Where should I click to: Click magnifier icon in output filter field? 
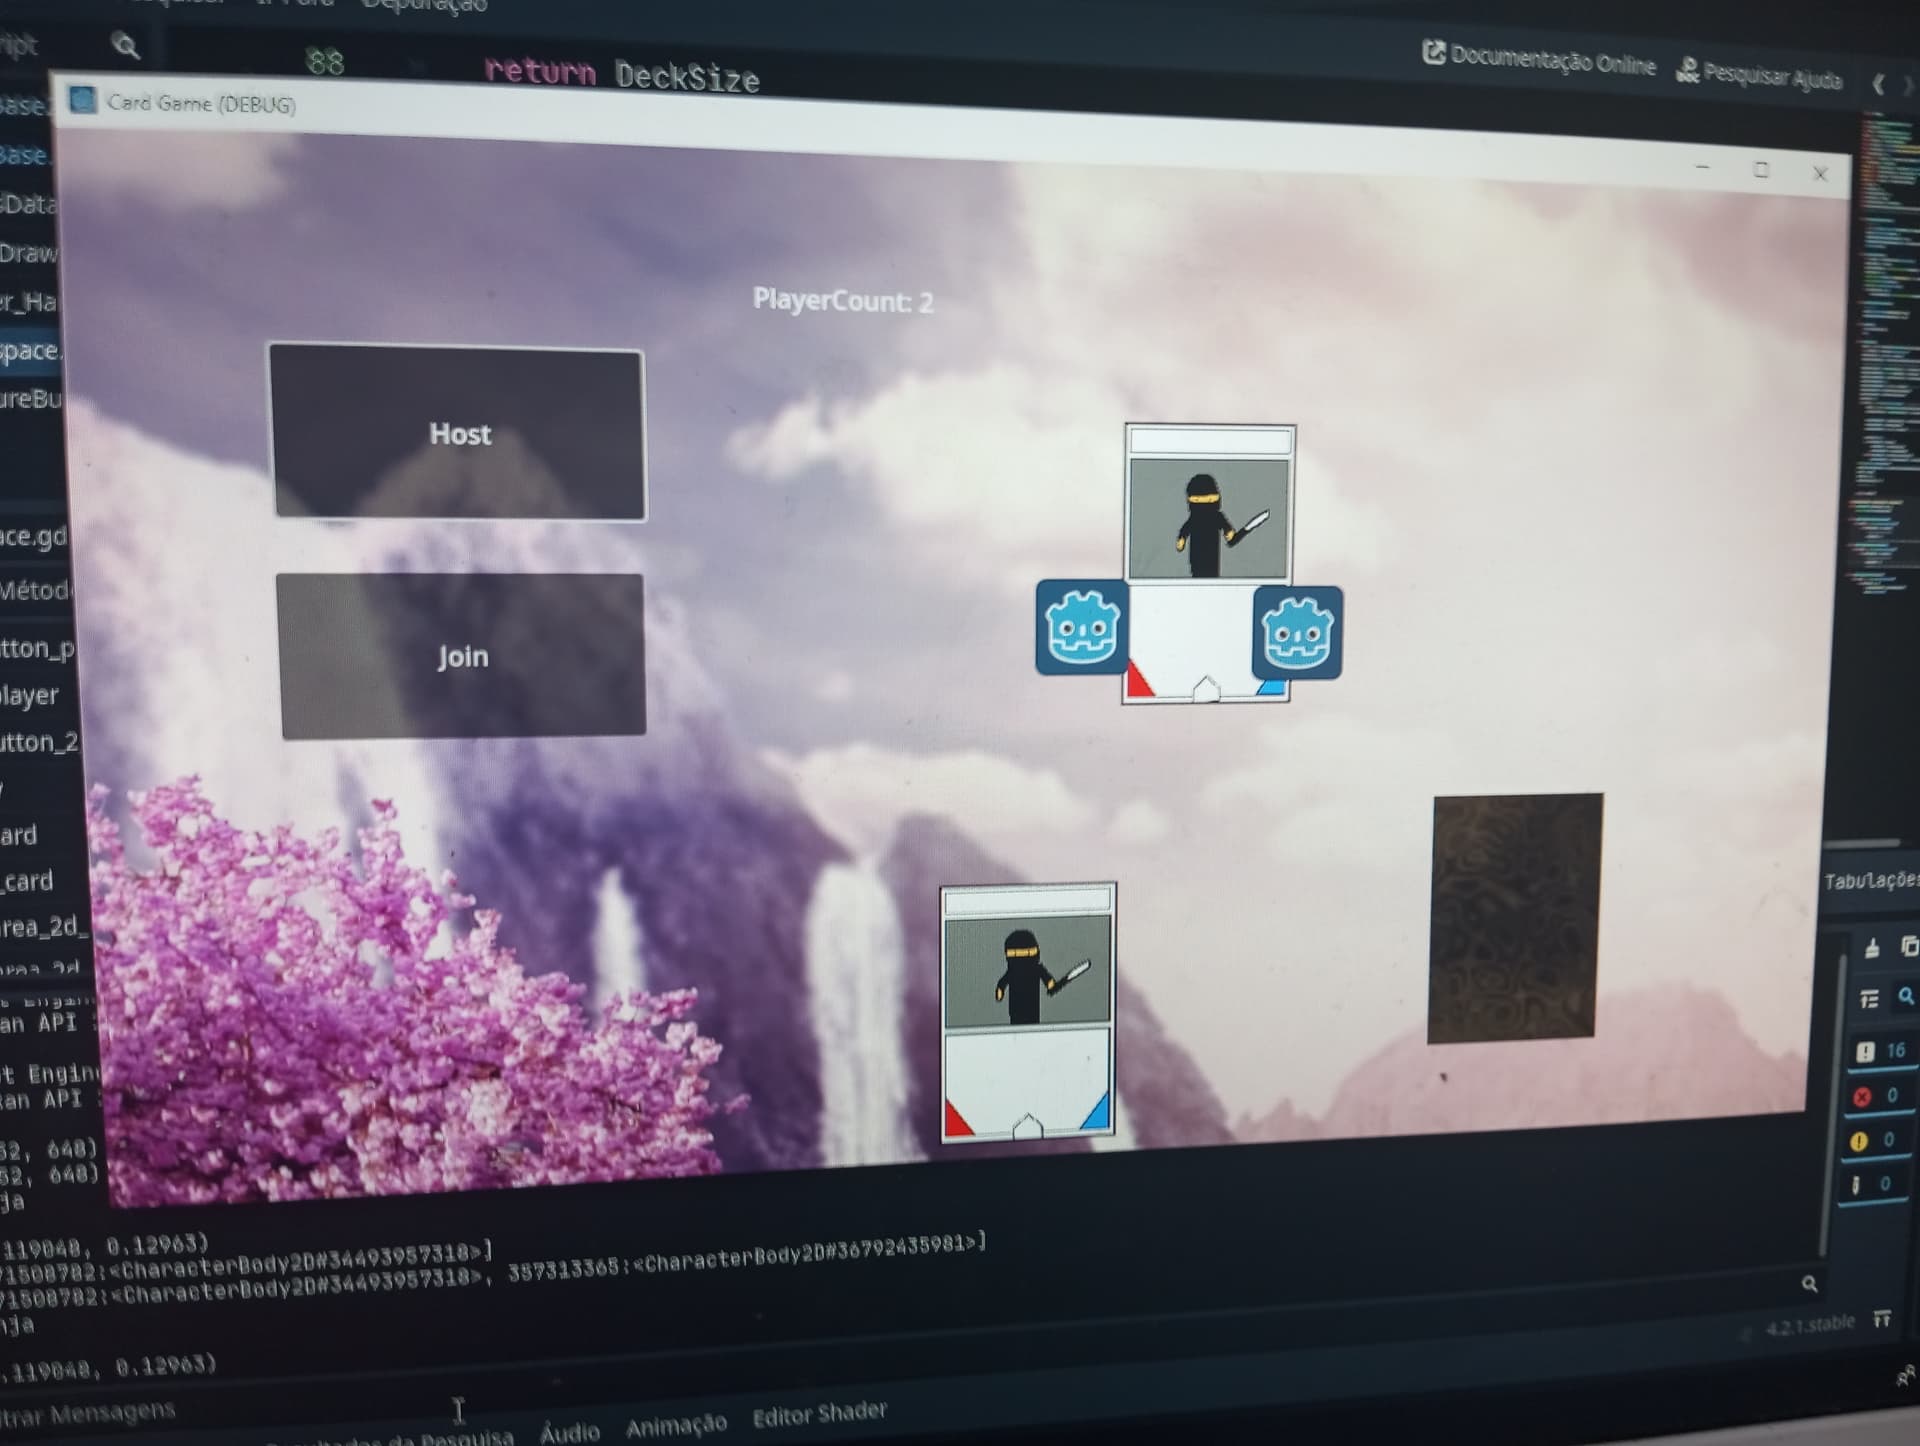point(1809,1283)
